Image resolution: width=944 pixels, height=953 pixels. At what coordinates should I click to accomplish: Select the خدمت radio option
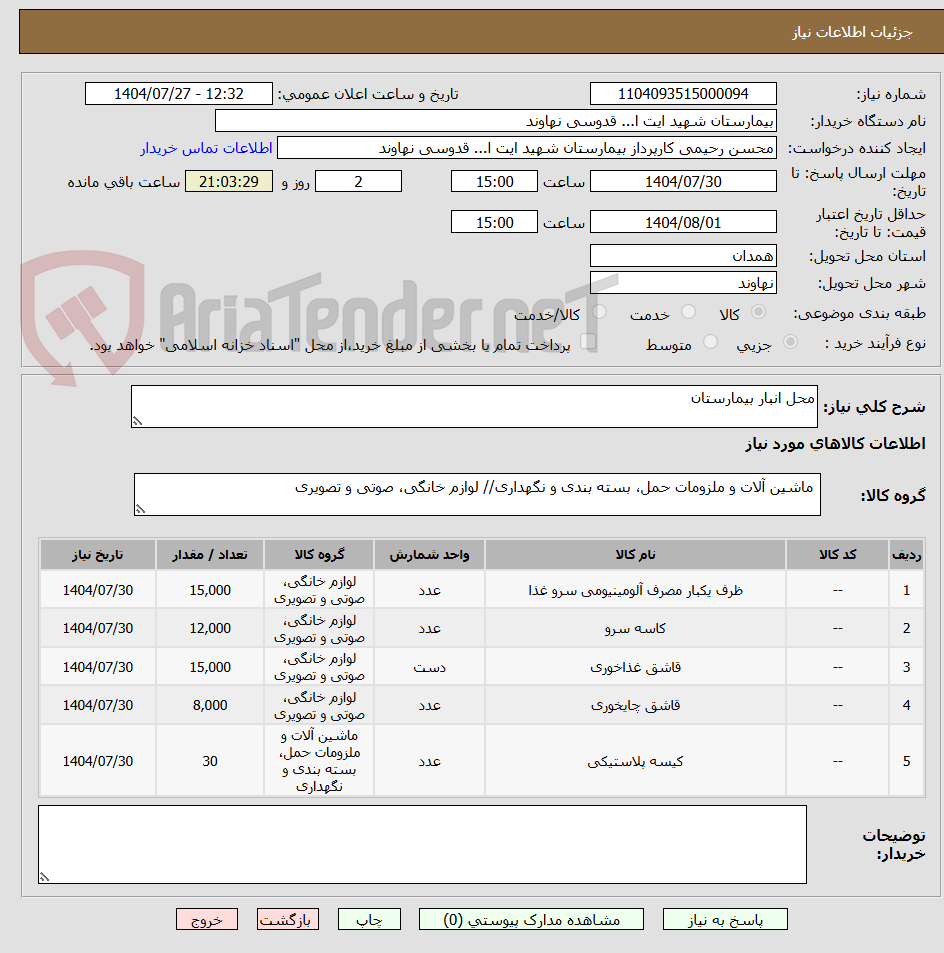pos(688,312)
